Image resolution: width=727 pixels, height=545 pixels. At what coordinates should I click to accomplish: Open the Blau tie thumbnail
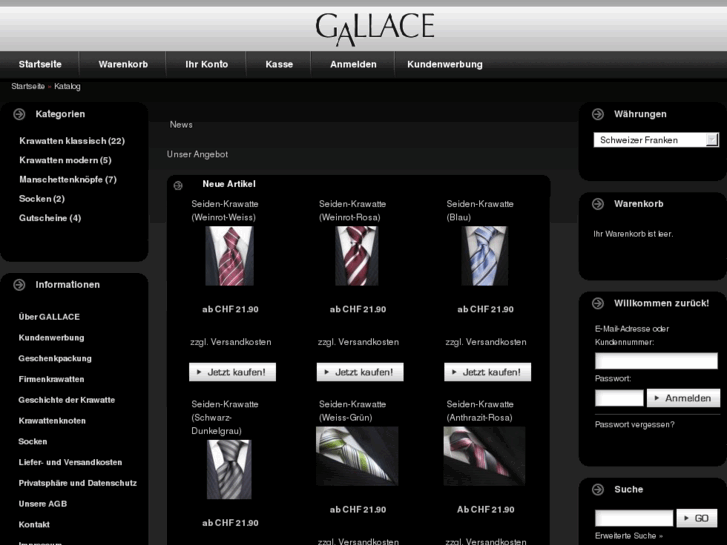point(485,256)
